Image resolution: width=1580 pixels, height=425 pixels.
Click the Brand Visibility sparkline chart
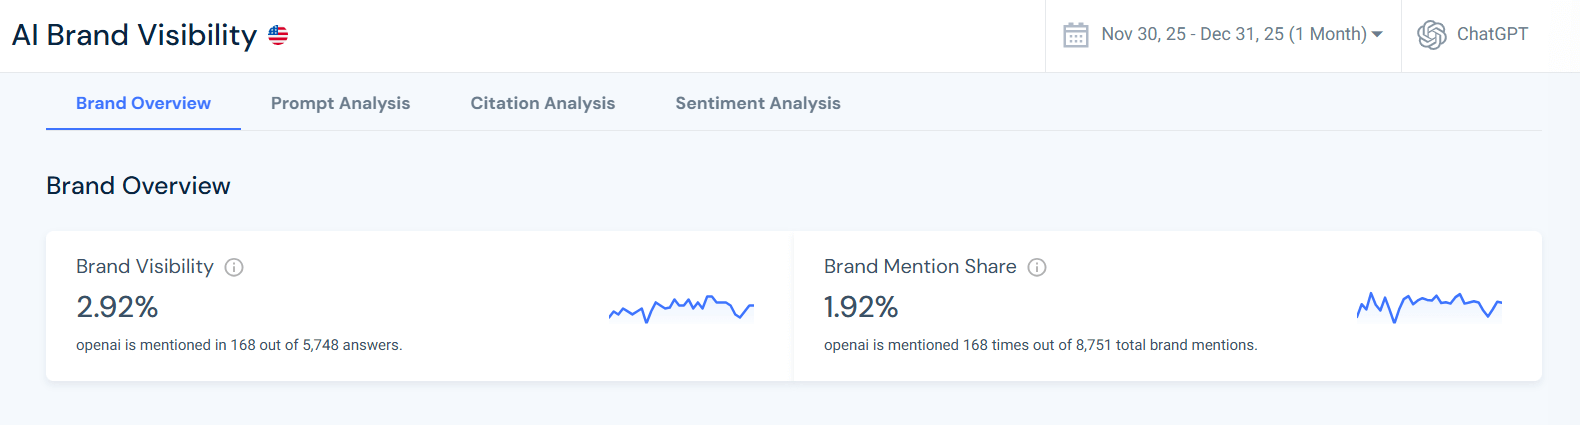click(681, 308)
